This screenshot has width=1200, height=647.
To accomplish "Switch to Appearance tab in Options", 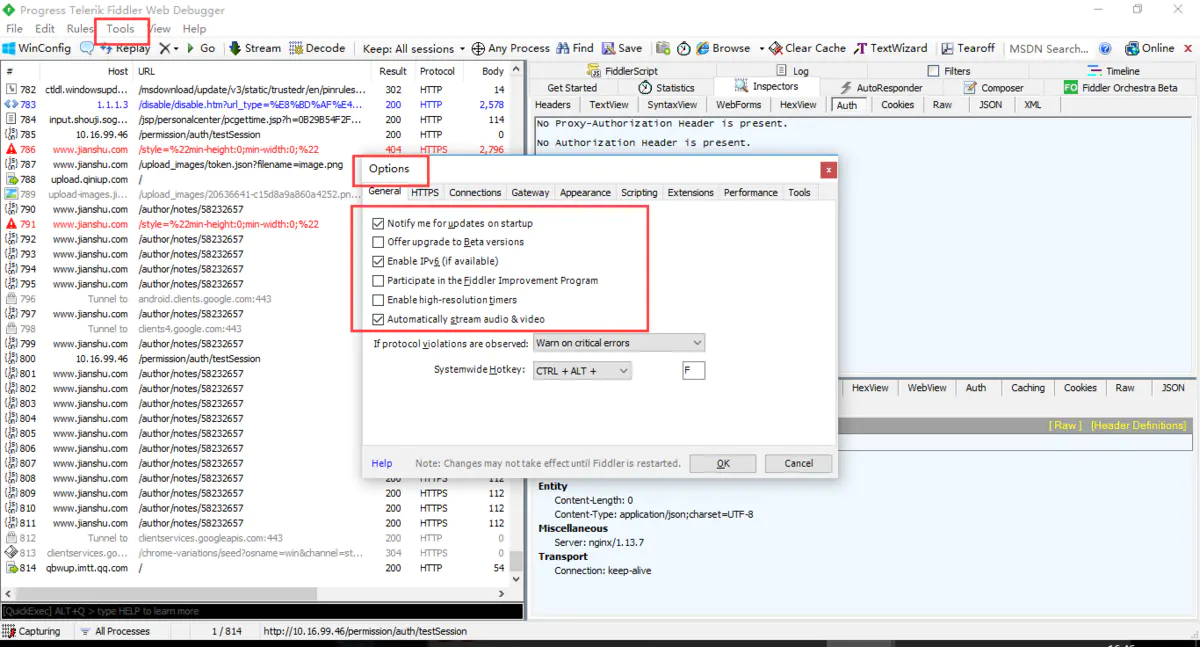I will tap(585, 192).
